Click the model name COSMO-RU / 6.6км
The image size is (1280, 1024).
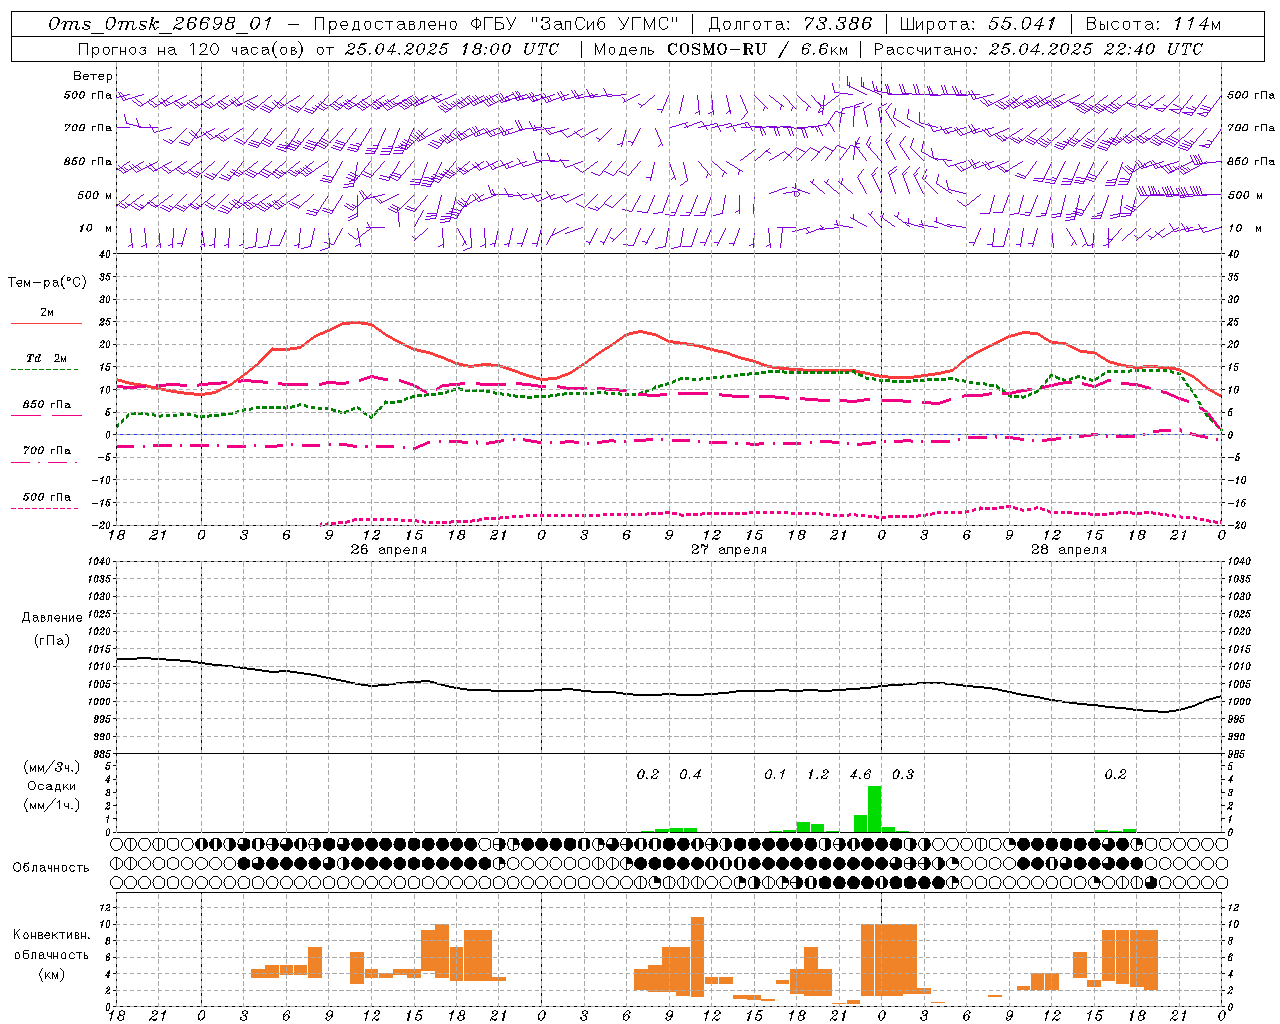click(758, 49)
